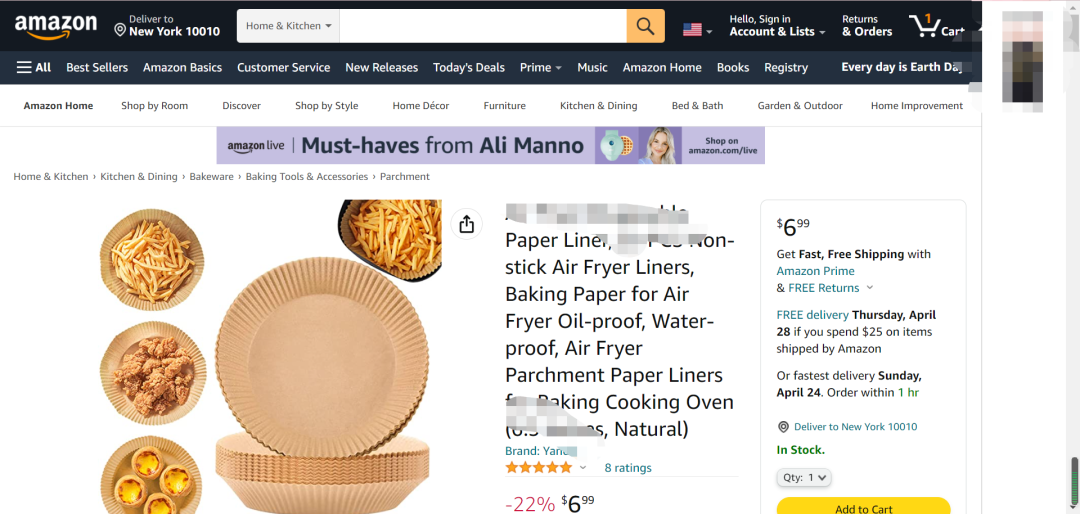The width and height of the screenshot is (1080, 514).
Task: Click the Deliver to New York location pin
Action: coord(120,30)
